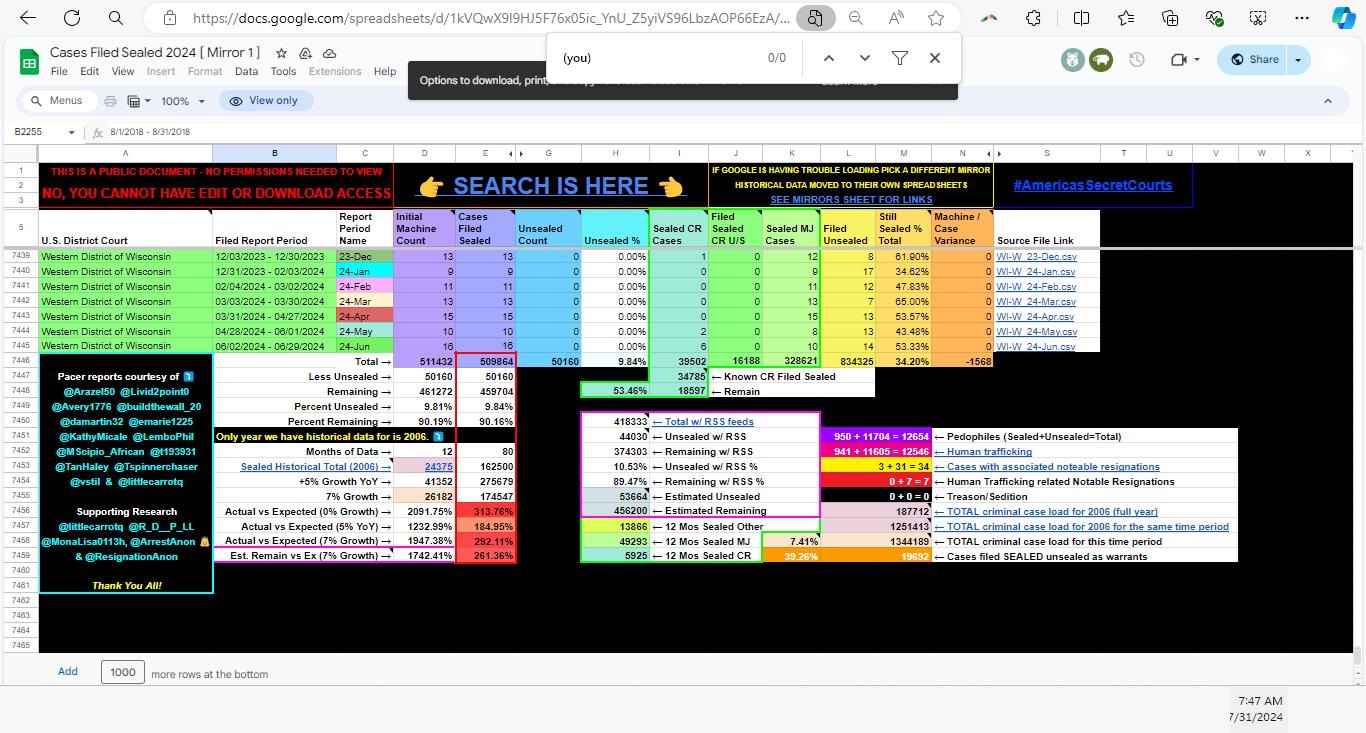Activate the read aloud icon

896,18
